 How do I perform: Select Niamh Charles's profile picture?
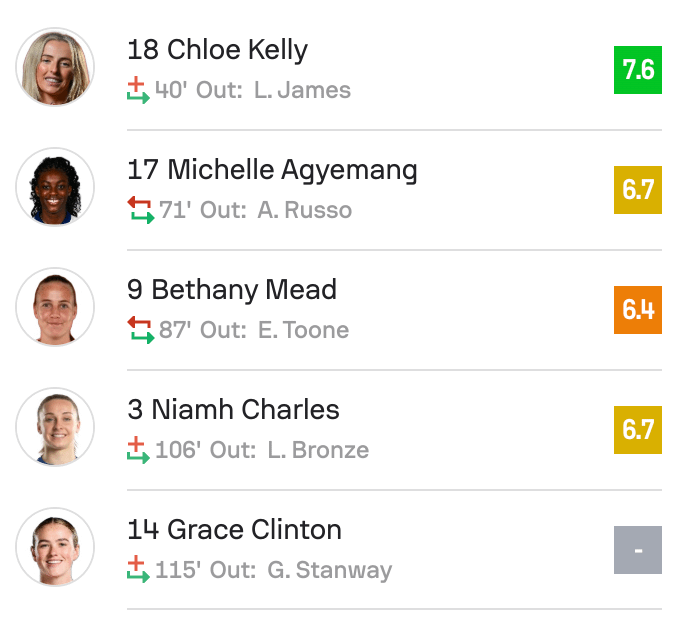(55, 428)
